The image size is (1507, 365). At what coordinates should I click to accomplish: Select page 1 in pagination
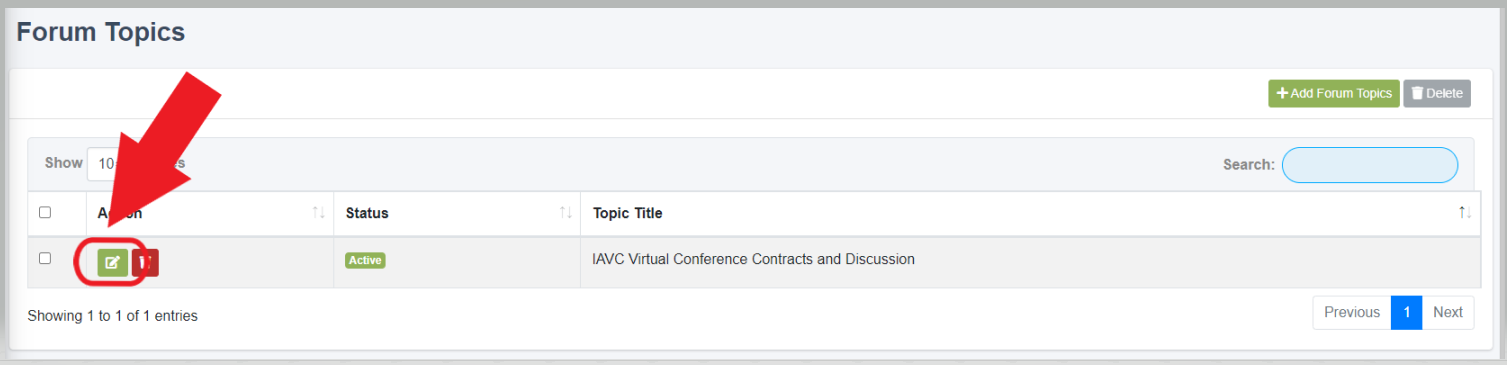click(x=1406, y=313)
